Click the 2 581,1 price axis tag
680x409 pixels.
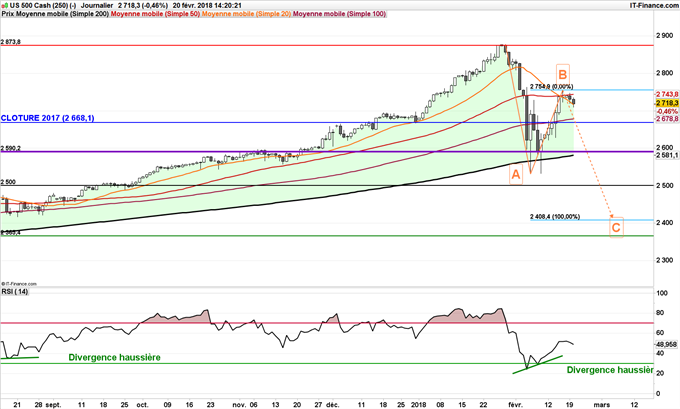(x=667, y=155)
